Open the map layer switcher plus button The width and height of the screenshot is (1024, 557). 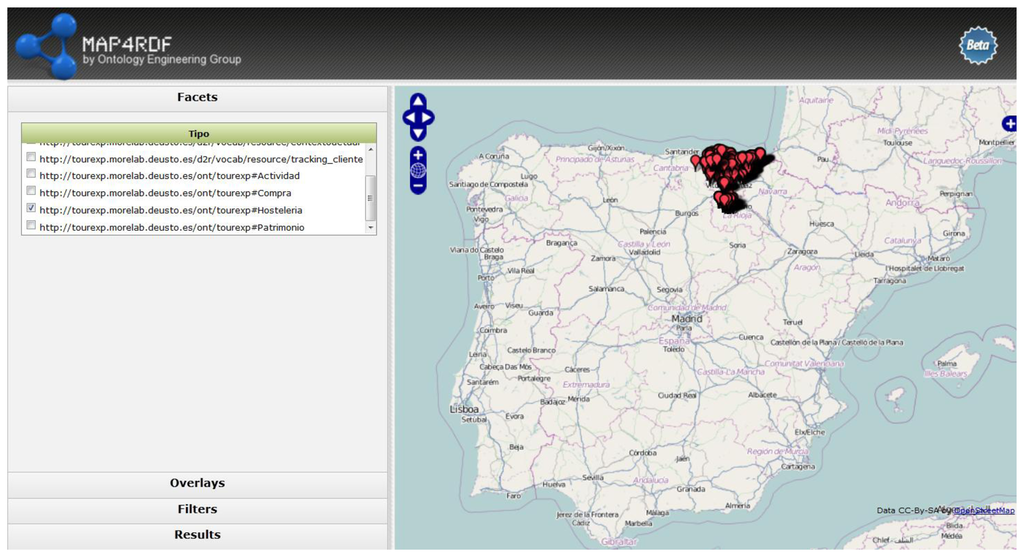pyautogui.click(x=1009, y=124)
